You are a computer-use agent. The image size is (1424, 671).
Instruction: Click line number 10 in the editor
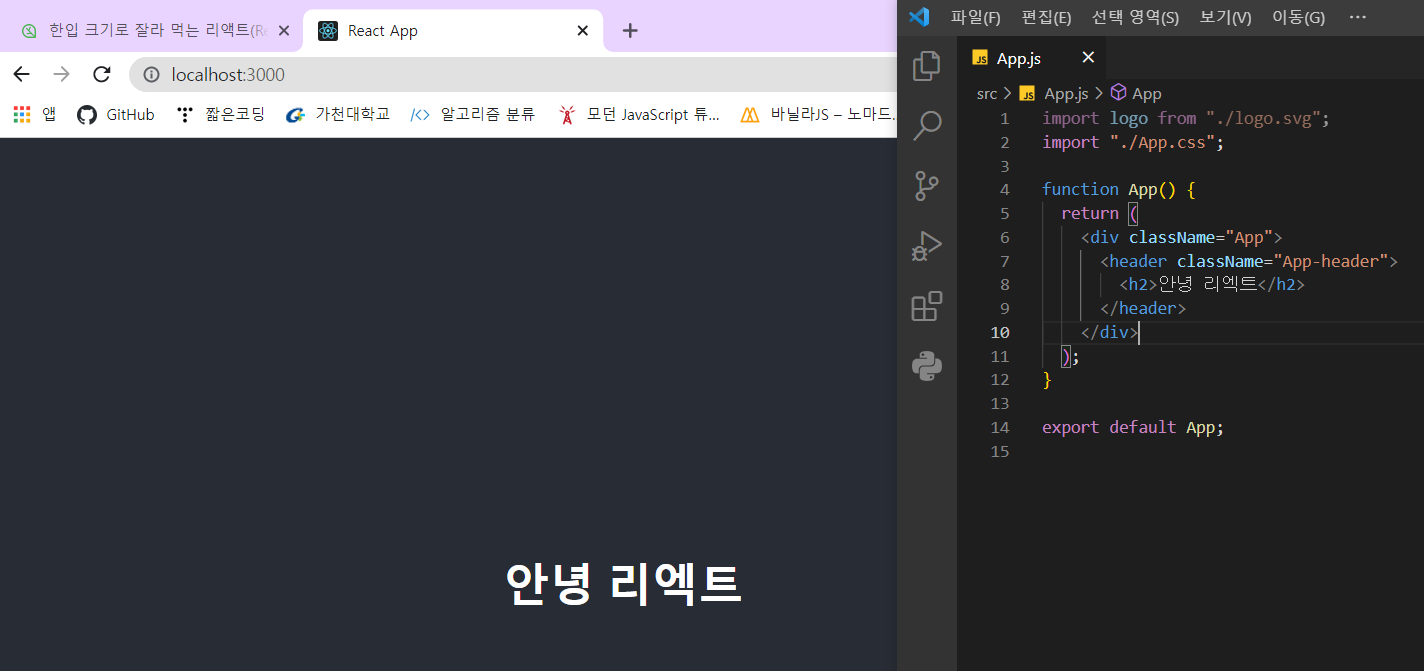click(x=1000, y=332)
